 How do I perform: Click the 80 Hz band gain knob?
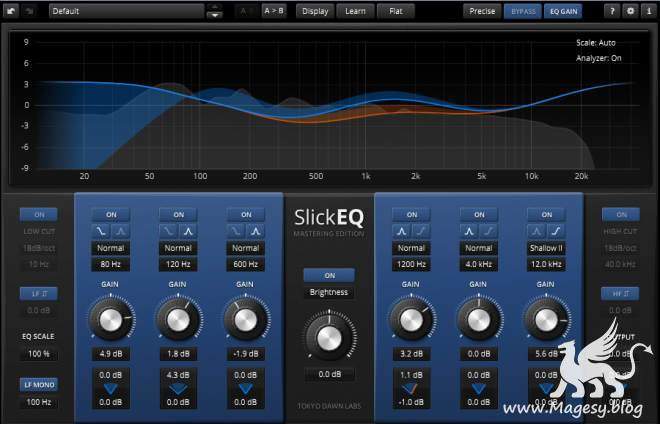(111, 320)
